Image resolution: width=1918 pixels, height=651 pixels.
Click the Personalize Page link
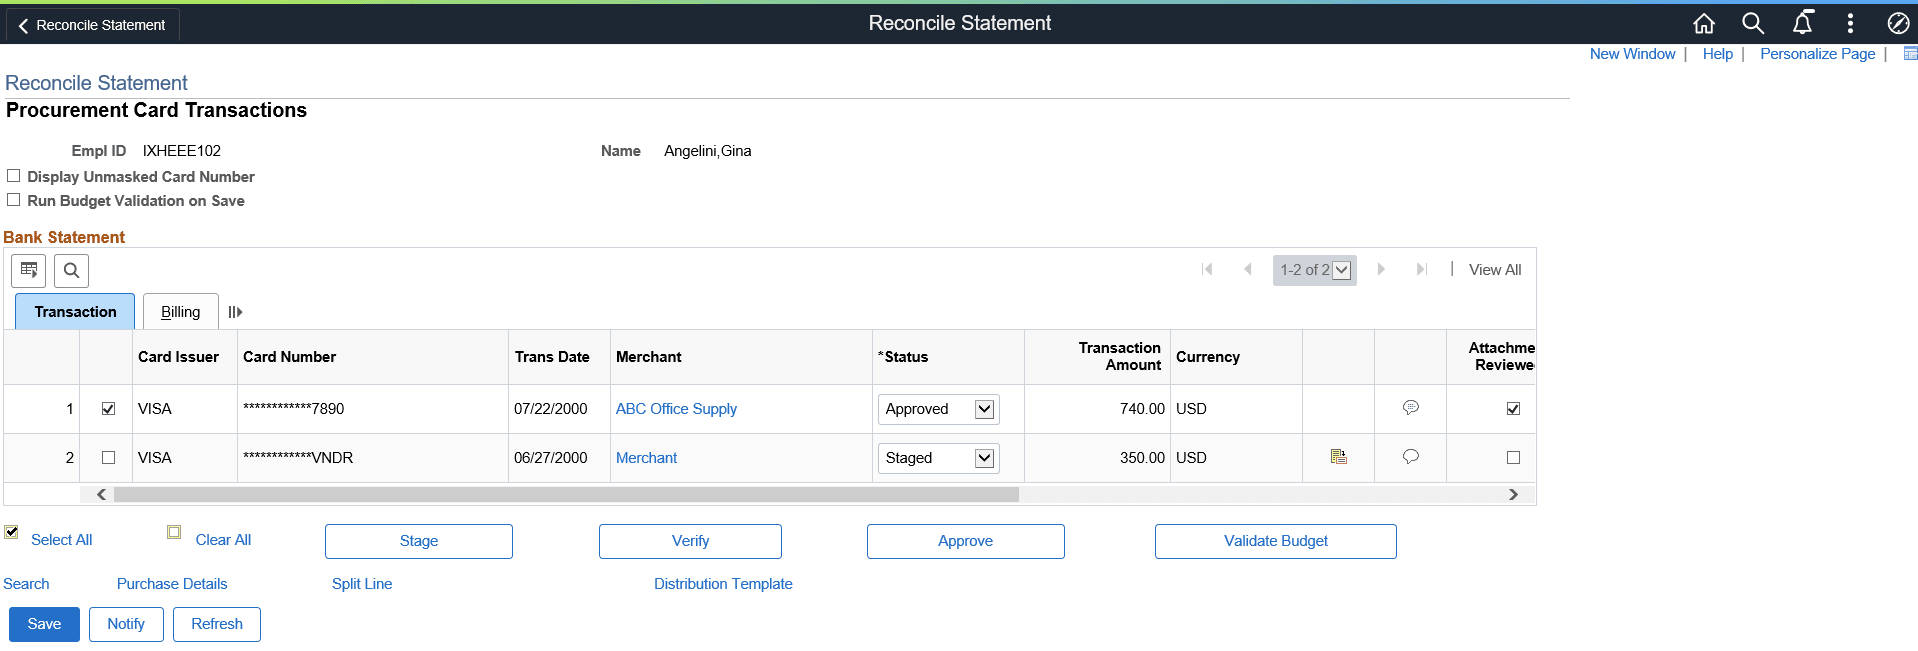click(1818, 54)
